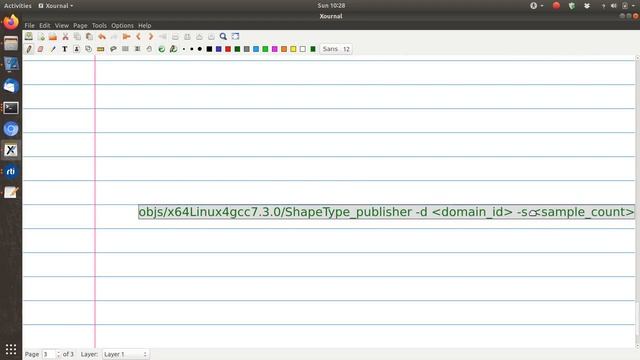
Task: Select the Text tool
Action: [64, 49]
